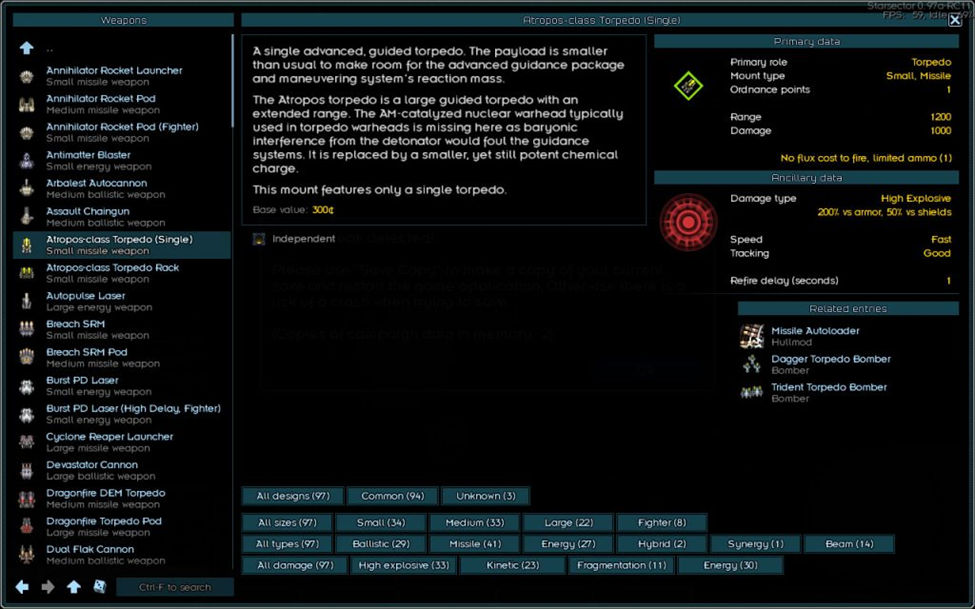The width and height of the screenshot is (975, 609).
Task: Switch to the Unknown (3) designs filter
Action: pos(485,496)
